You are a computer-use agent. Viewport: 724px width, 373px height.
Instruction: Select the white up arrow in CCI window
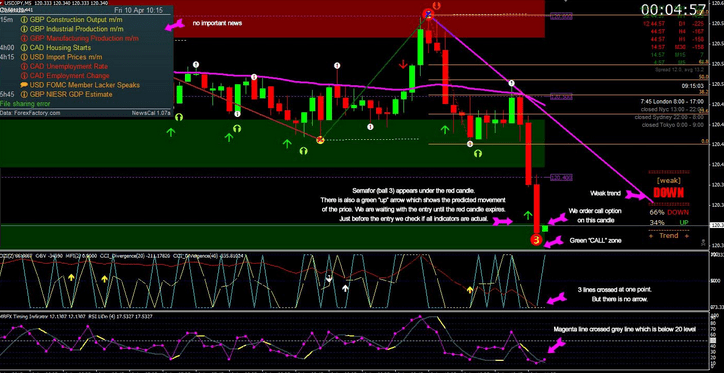[x=345, y=289]
